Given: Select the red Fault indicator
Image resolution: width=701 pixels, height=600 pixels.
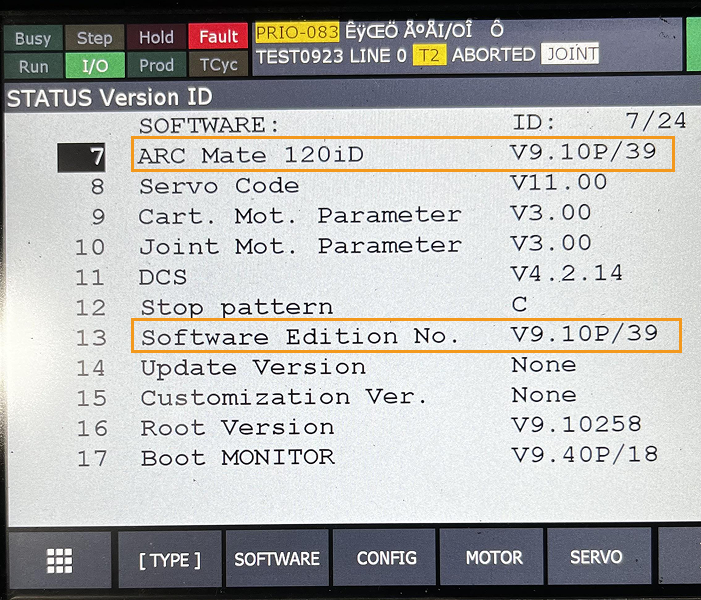Looking at the screenshot, I should pyautogui.click(x=218, y=36).
